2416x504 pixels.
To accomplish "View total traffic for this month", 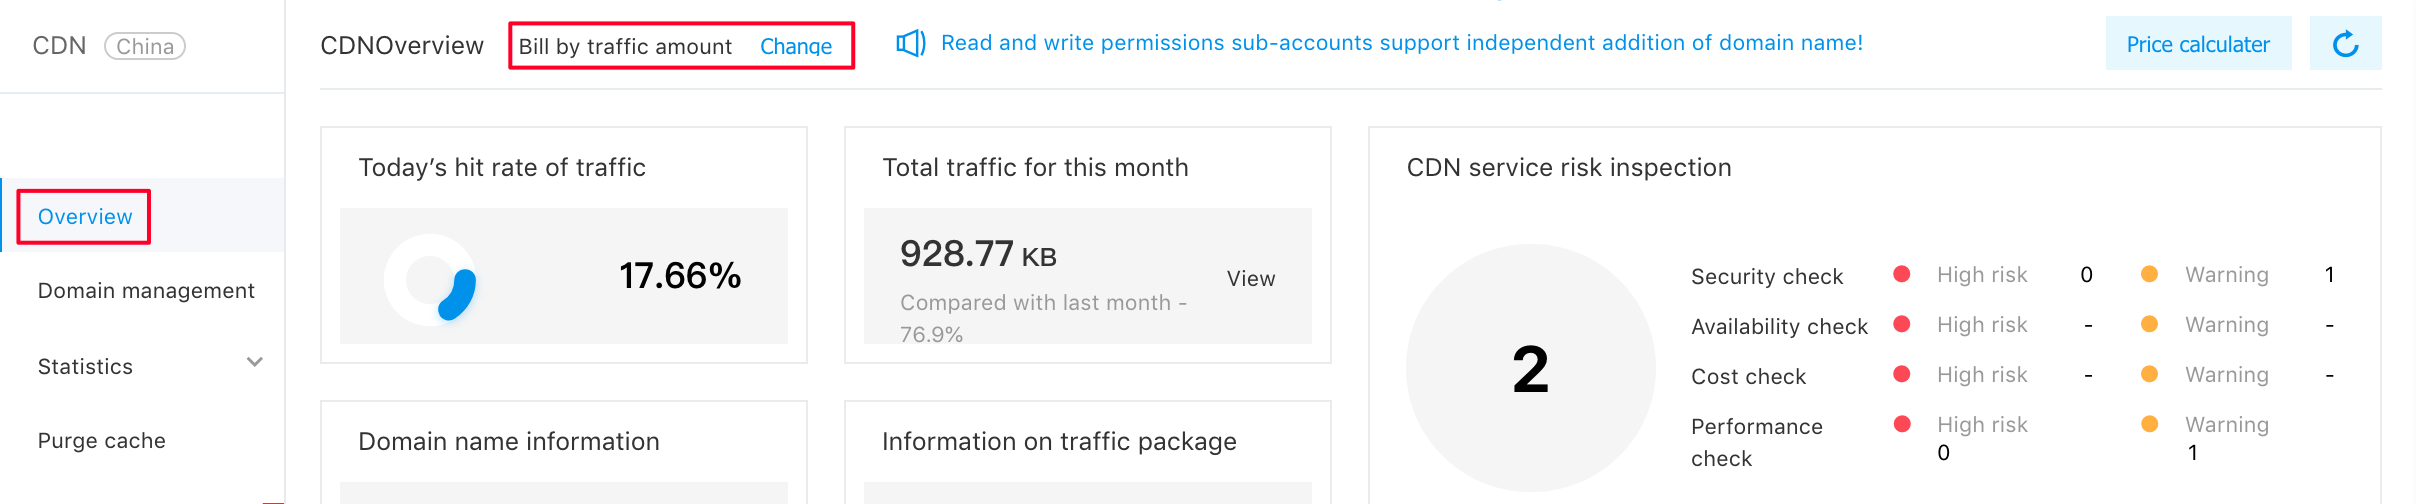I will tap(1251, 279).
